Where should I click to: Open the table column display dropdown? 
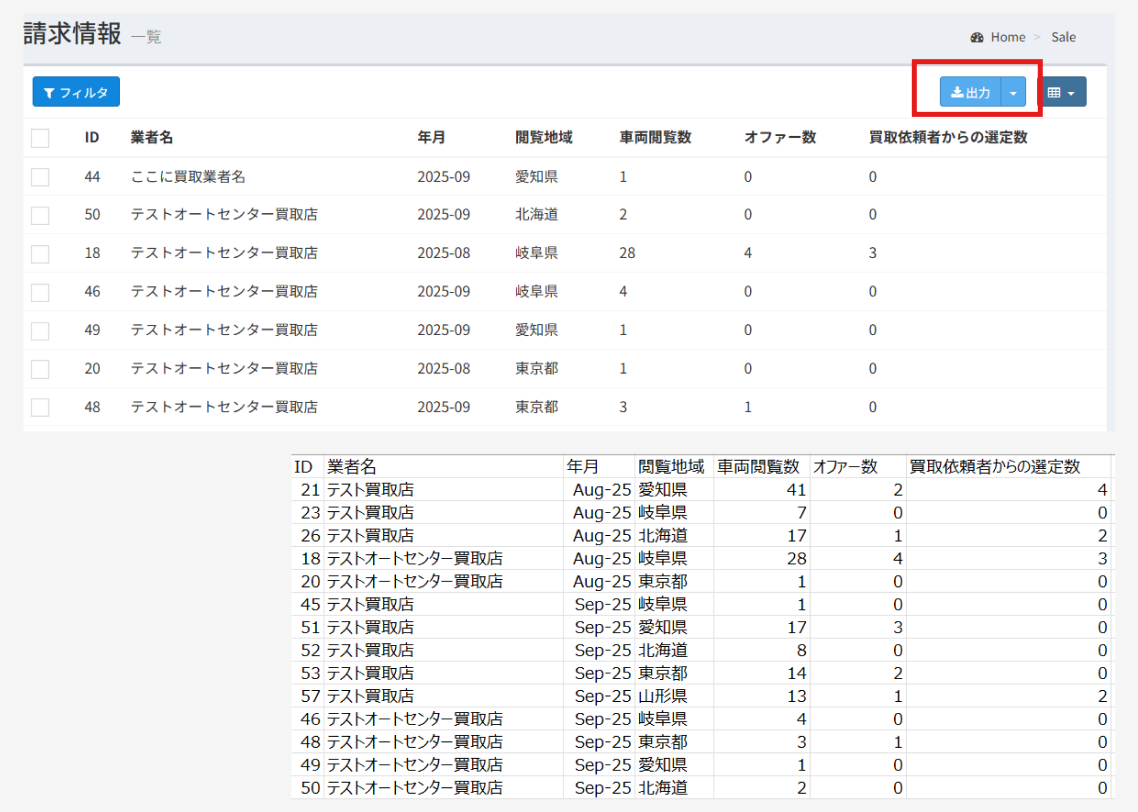(x=1060, y=92)
